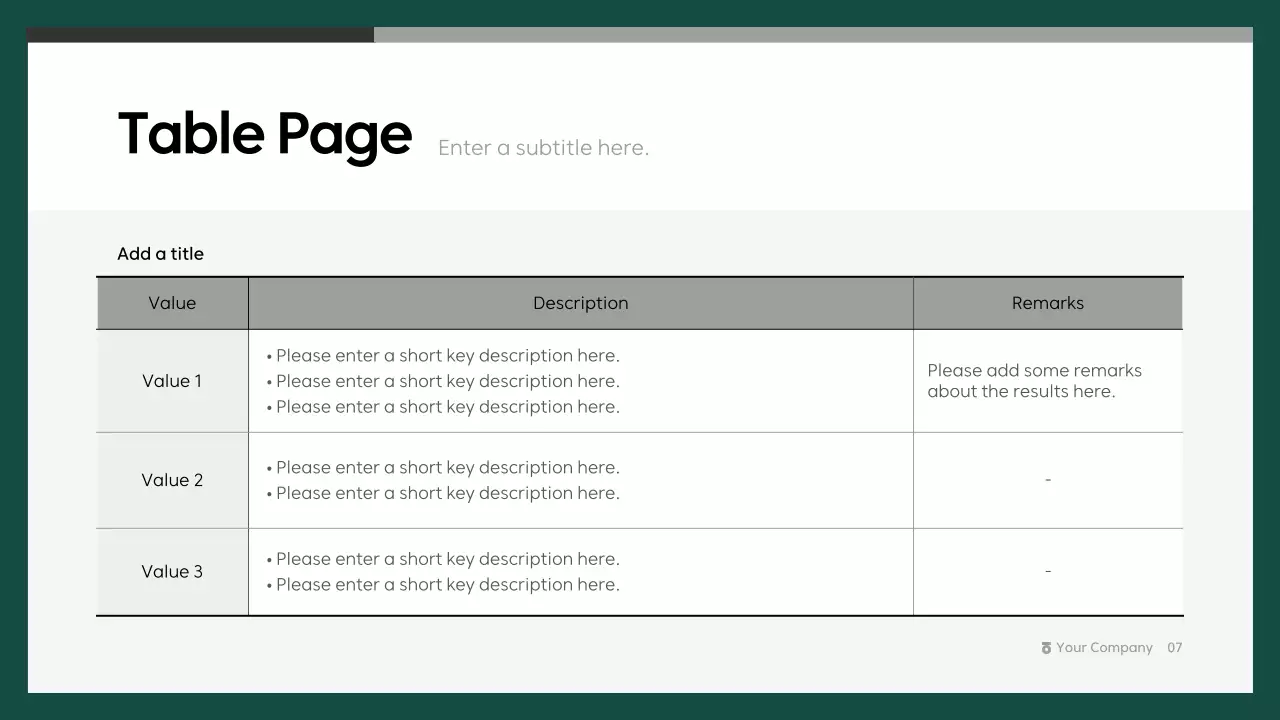The image size is (1280, 720).
Task: Select the "Remarks" column header cell
Action: (x=1047, y=303)
